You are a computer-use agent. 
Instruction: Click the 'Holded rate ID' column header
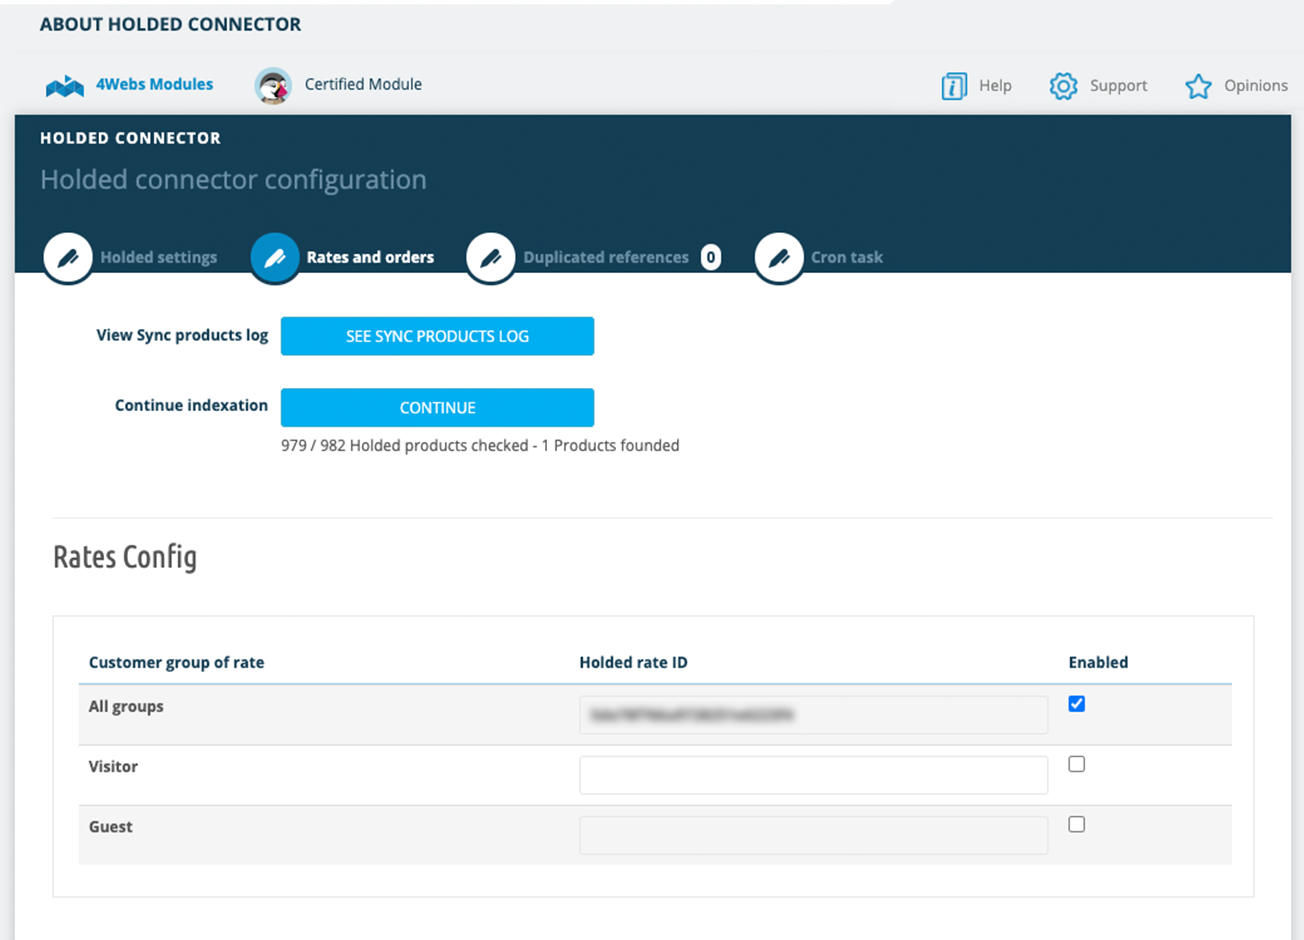pos(634,662)
